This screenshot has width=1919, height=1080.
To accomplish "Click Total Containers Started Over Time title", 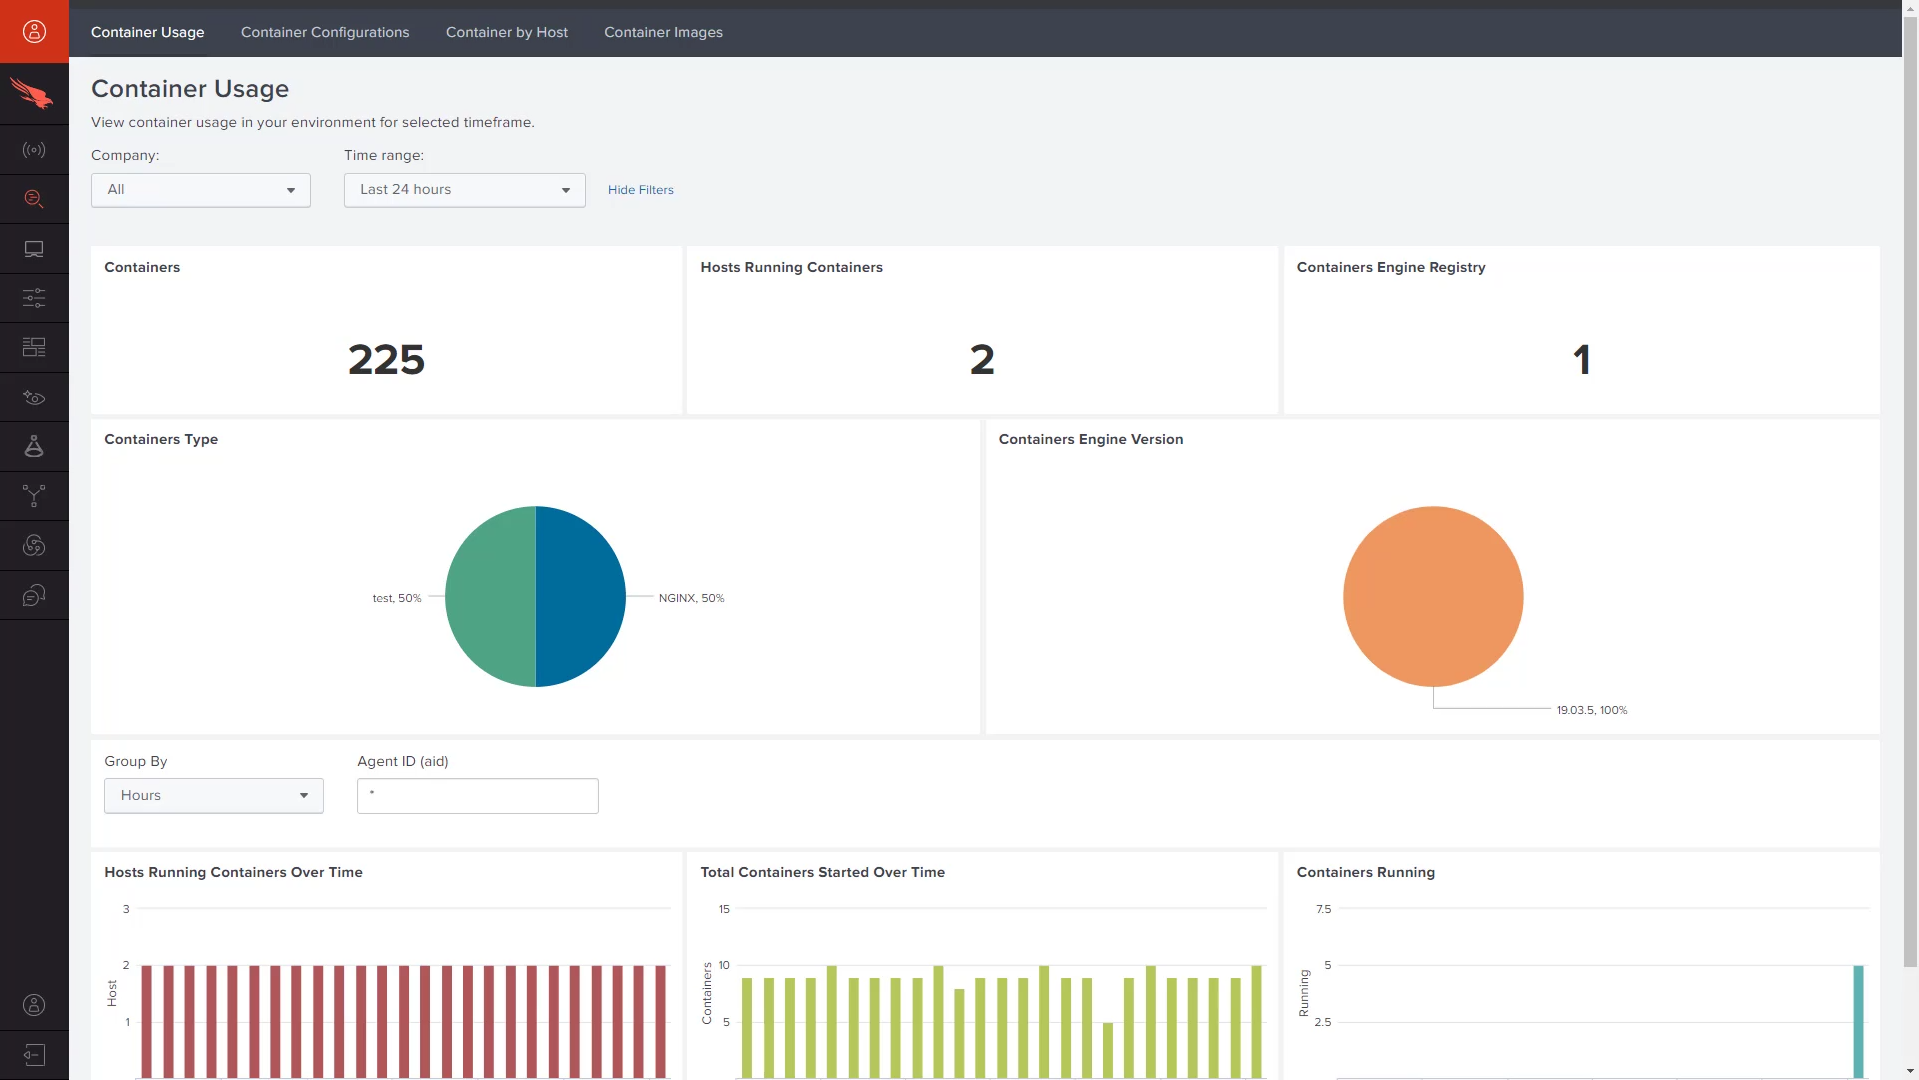I will tap(822, 872).
